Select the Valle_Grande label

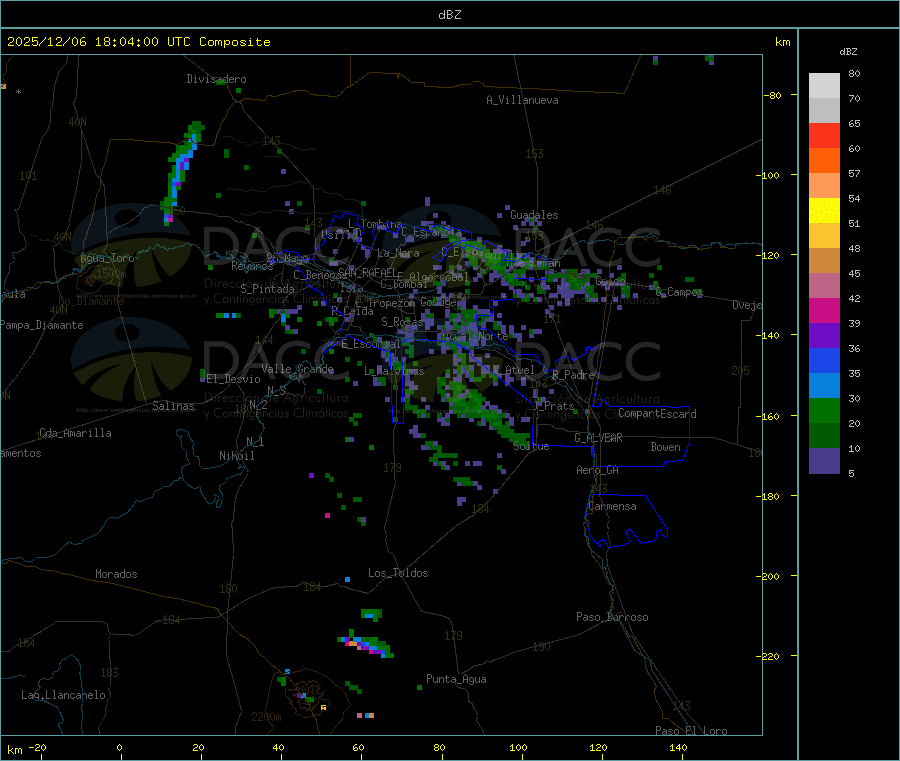click(297, 369)
